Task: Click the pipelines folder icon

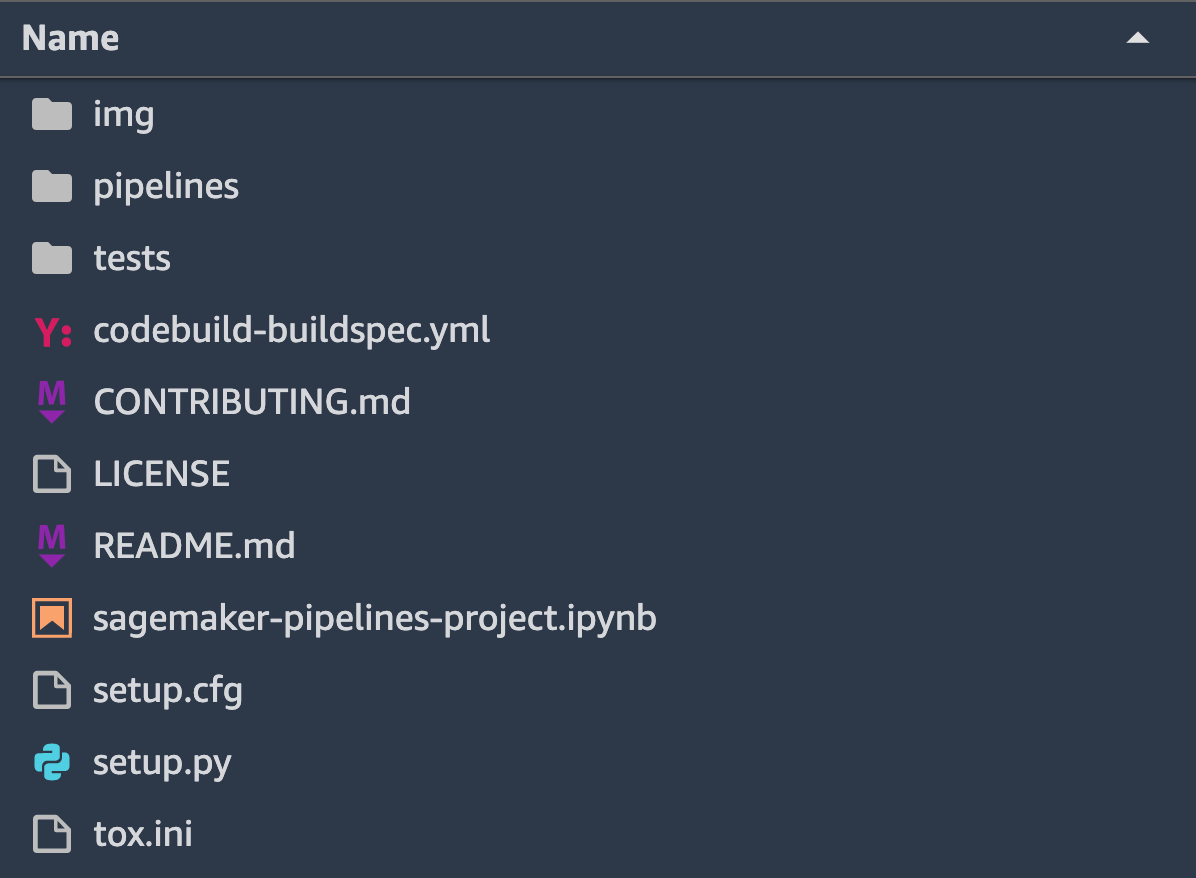Action: click(52, 186)
